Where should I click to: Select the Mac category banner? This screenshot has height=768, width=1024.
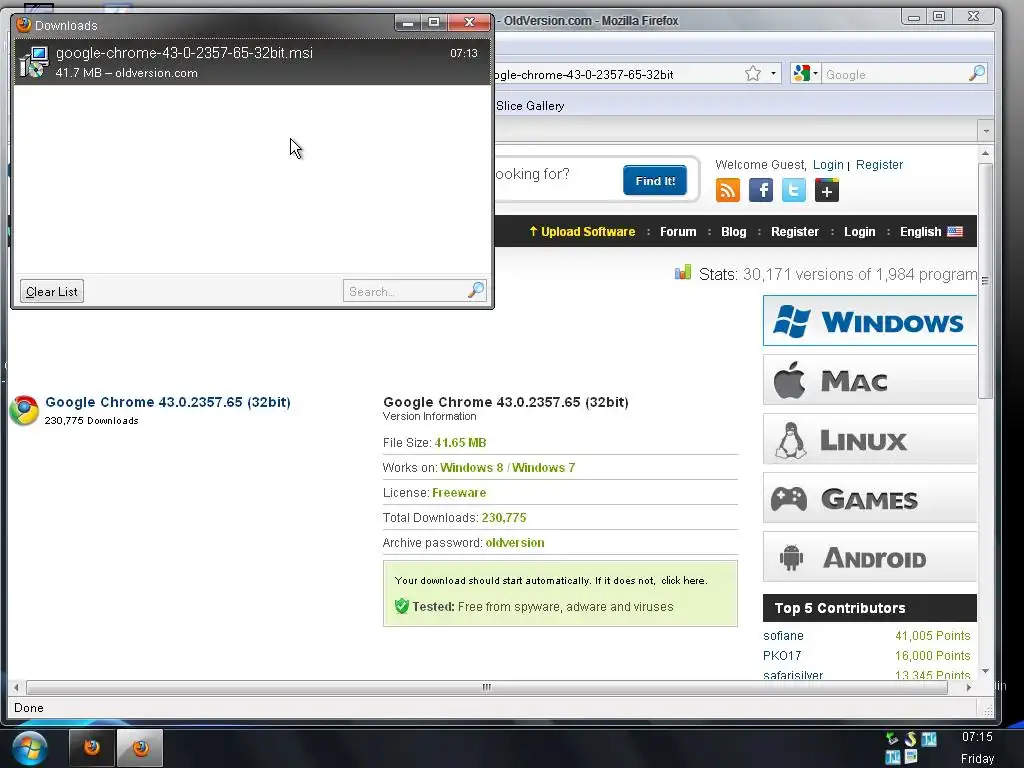[870, 380]
